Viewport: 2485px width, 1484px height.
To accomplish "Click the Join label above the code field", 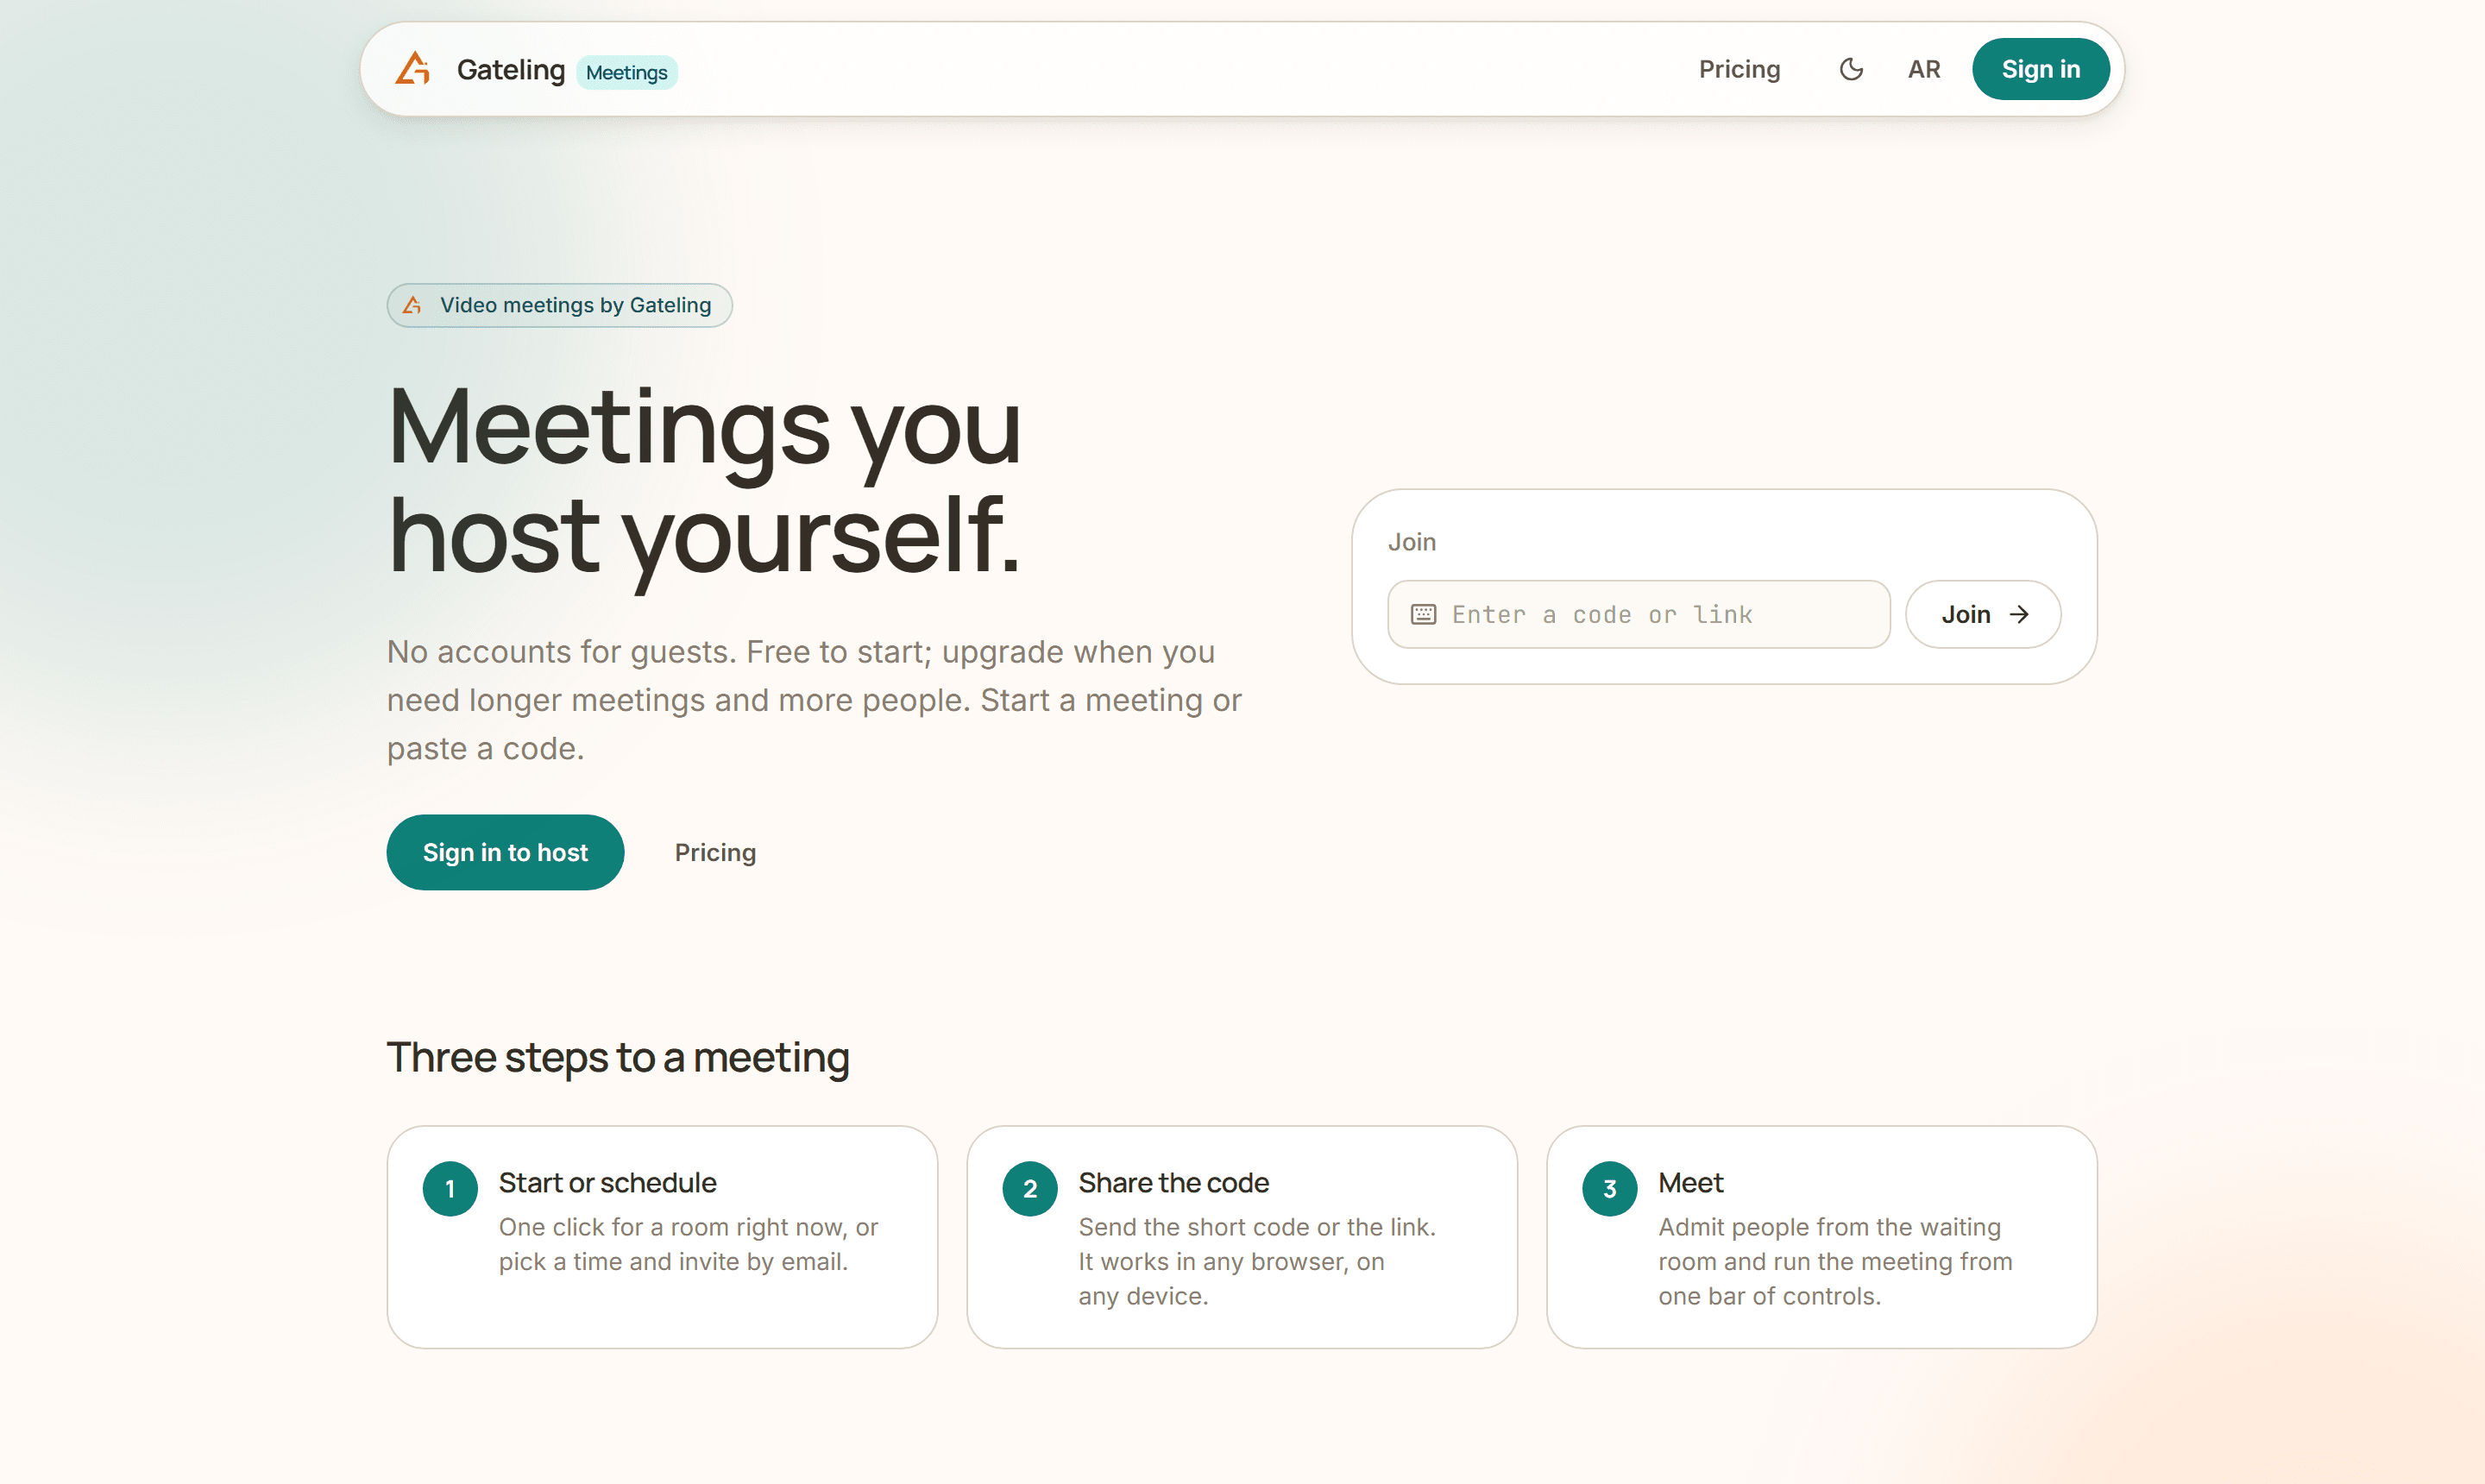I will coord(1411,541).
